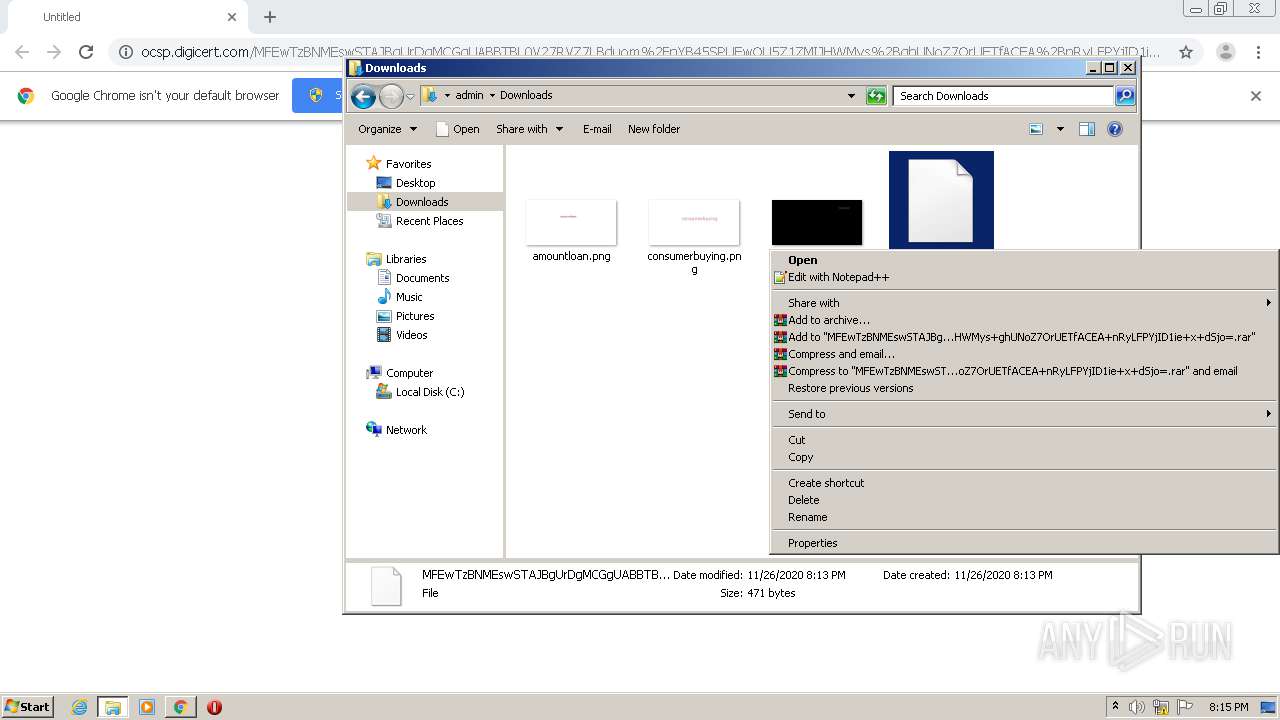Select Favorites in navigation pane

[408, 164]
